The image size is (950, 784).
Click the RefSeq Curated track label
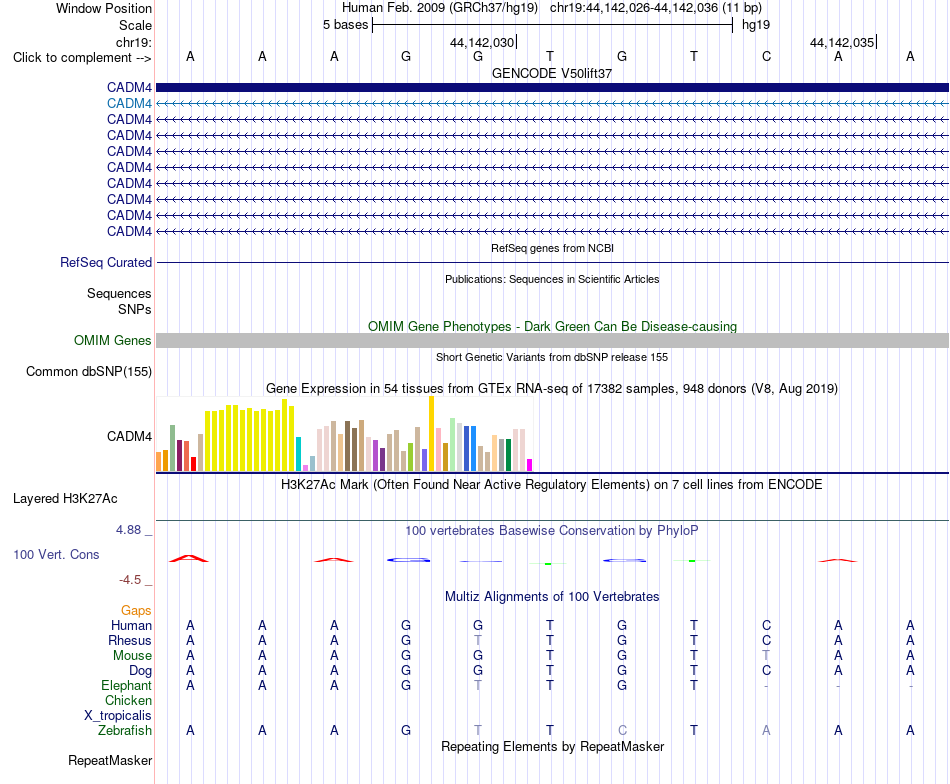coord(105,262)
